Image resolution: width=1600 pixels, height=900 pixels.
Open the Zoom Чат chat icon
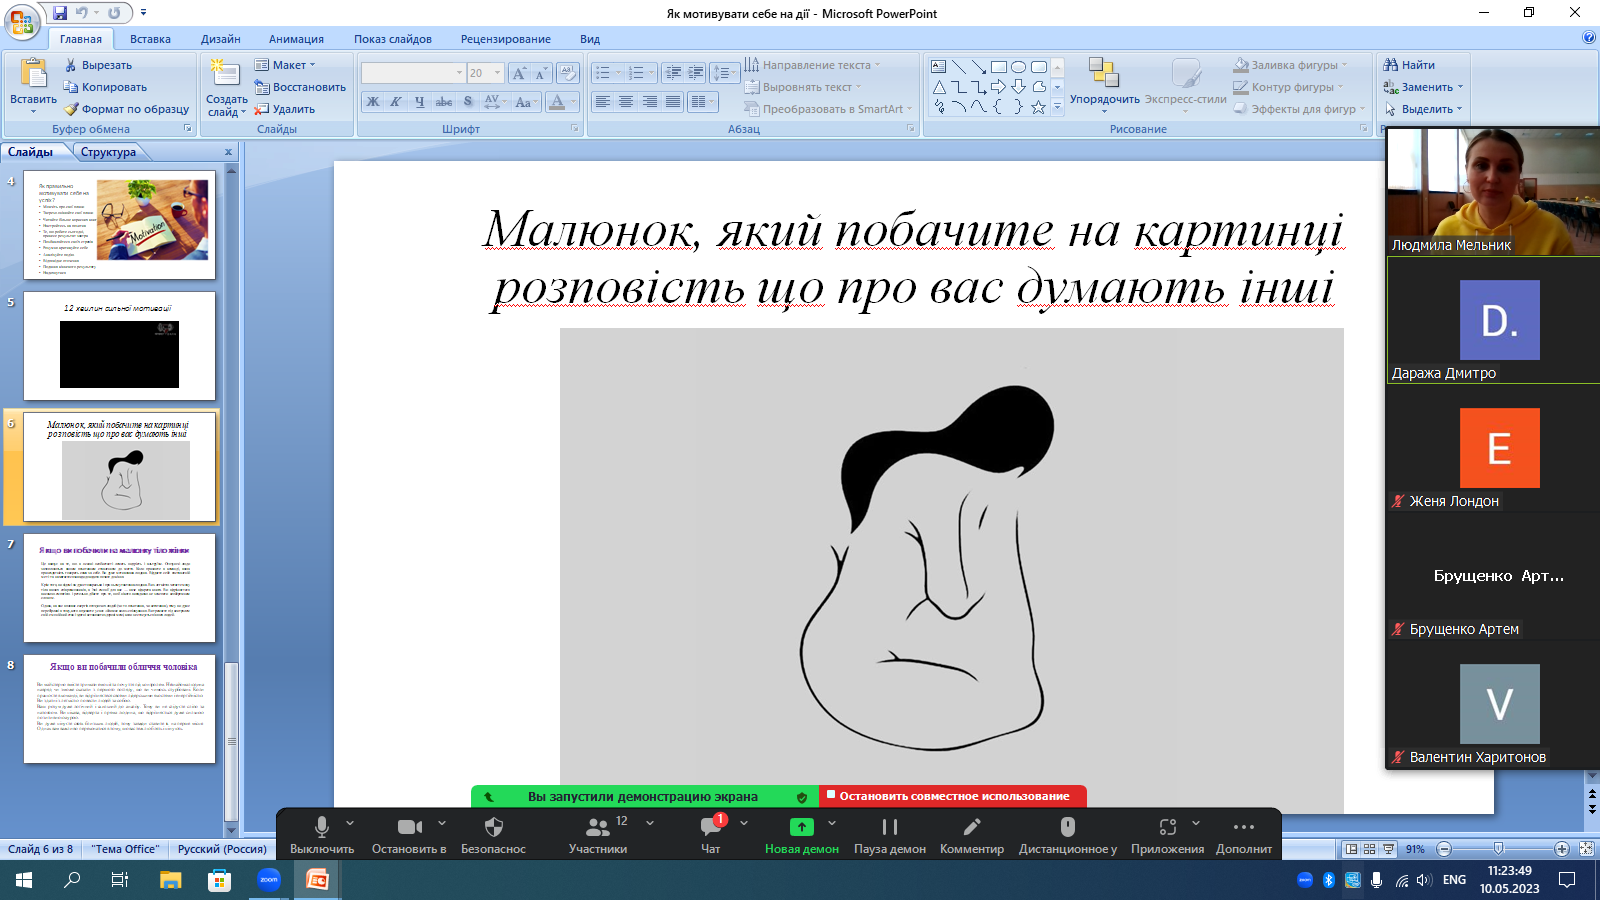pos(711,834)
